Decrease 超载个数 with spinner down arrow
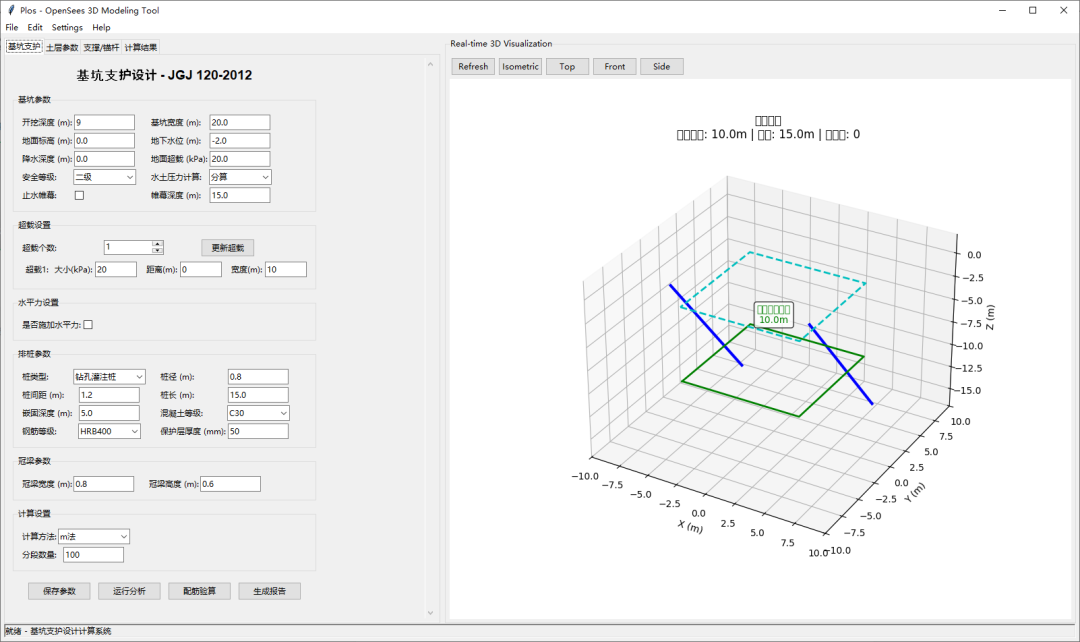The height and width of the screenshot is (642, 1080). [158, 251]
